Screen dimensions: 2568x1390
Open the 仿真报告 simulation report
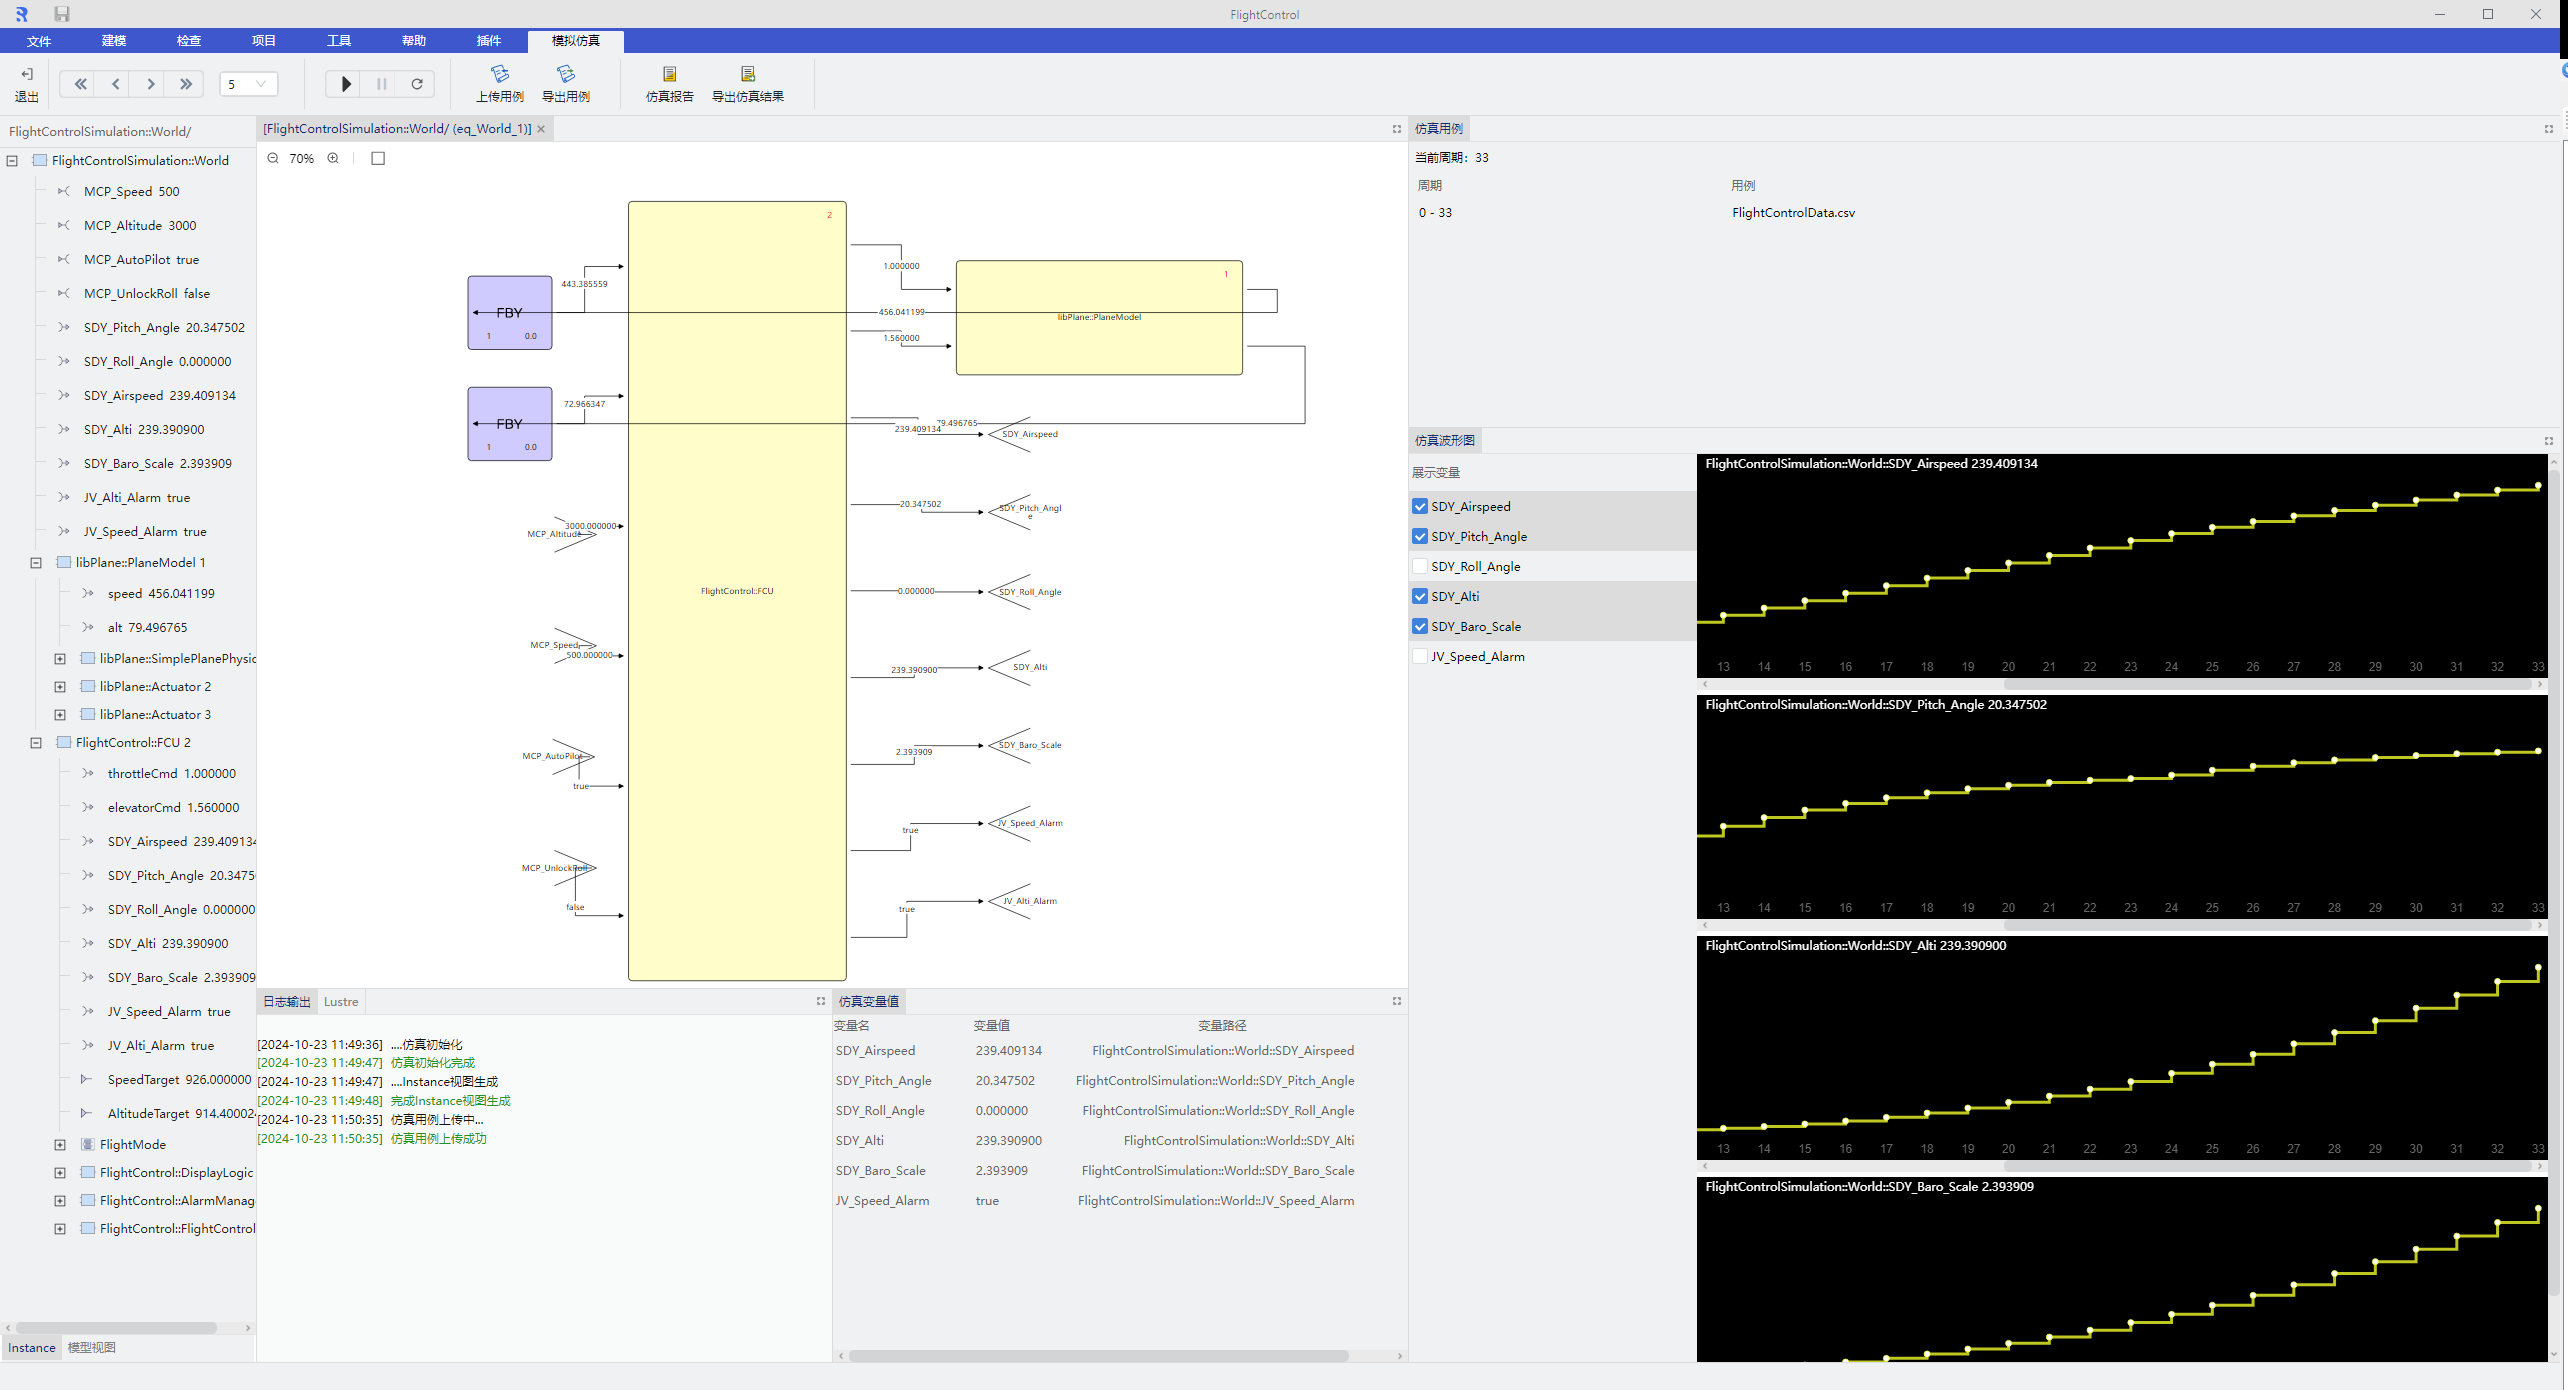(670, 75)
